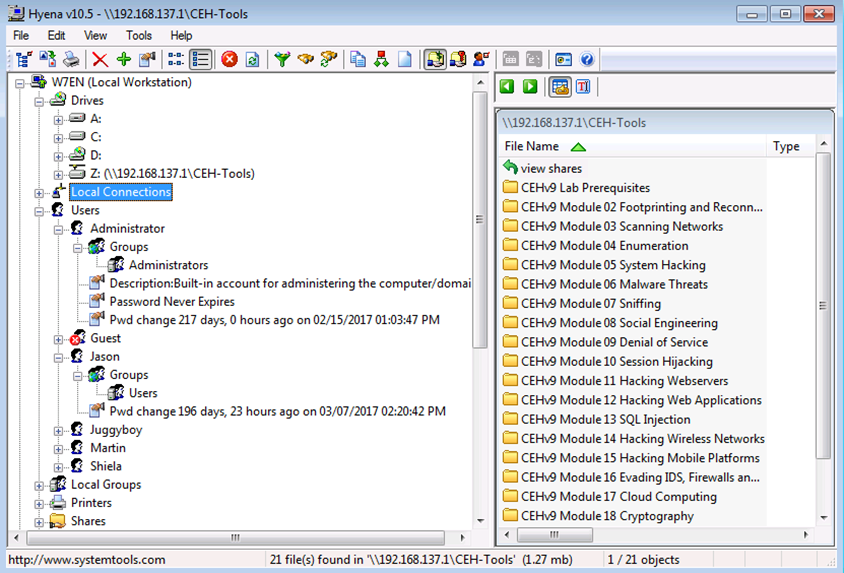The width and height of the screenshot is (844, 573).
Task: Click the file list vertical scrollbar thumb
Action: 822,306
